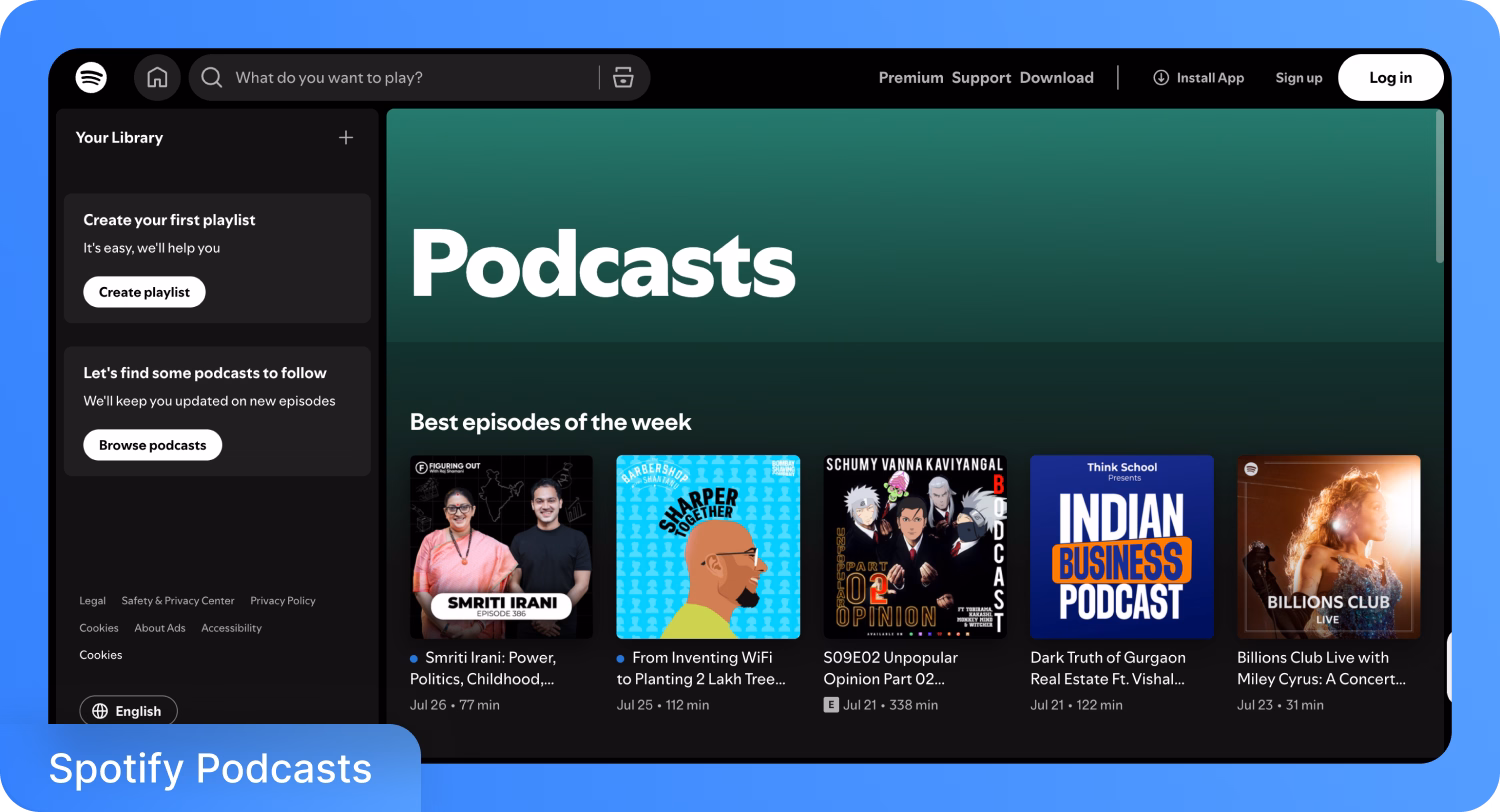Click "Jul 21 • 122 min" text
This screenshot has width=1500, height=812.
coord(1076,705)
